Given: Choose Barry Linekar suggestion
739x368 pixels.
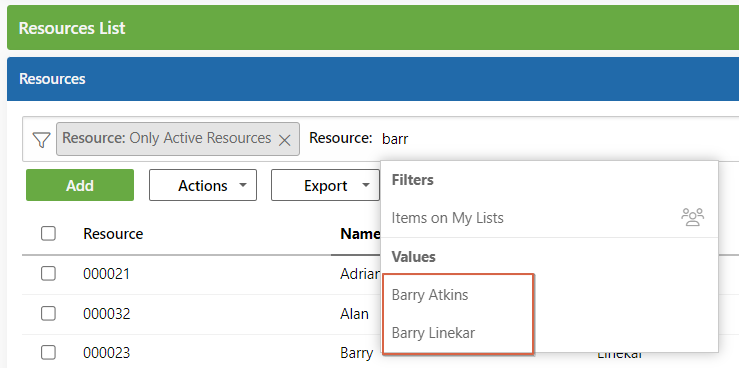Looking at the screenshot, I should tap(433, 333).
